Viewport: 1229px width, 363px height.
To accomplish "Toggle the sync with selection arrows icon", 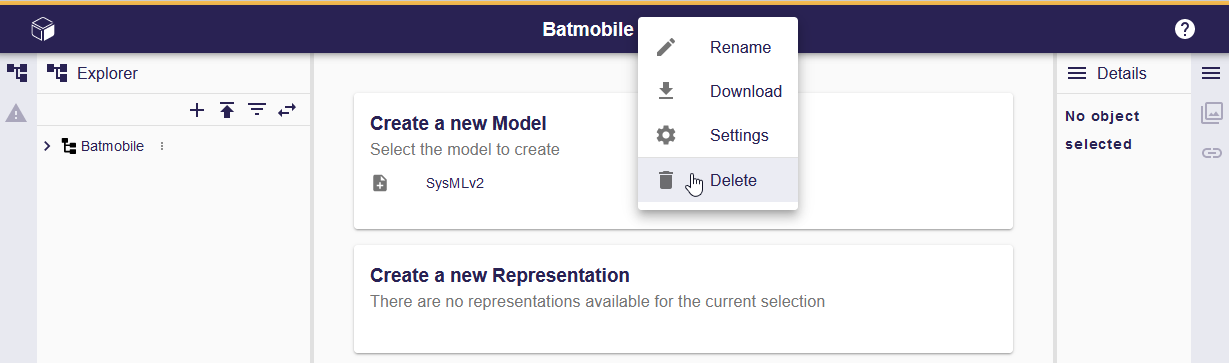I will [287, 110].
